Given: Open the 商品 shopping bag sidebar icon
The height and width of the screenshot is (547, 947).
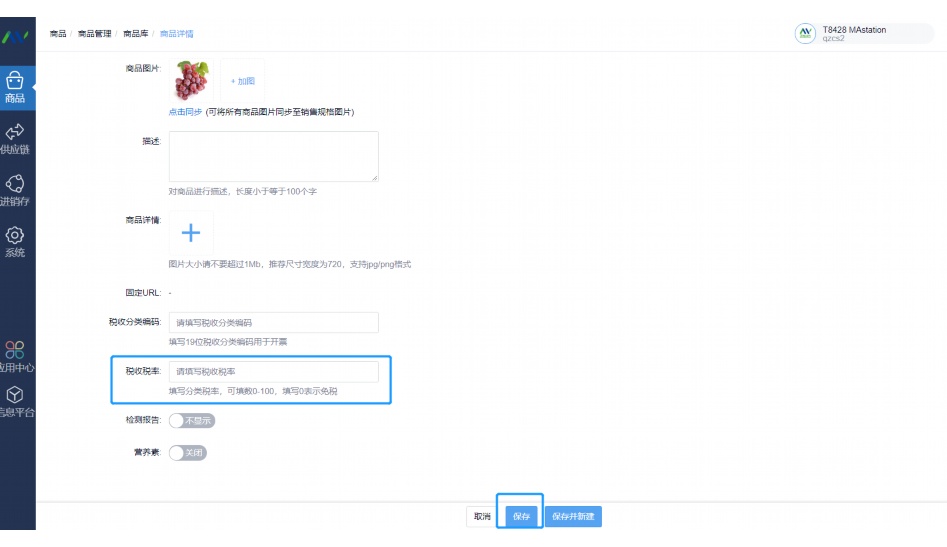Looking at the screenshot, I should click(15, 80).
